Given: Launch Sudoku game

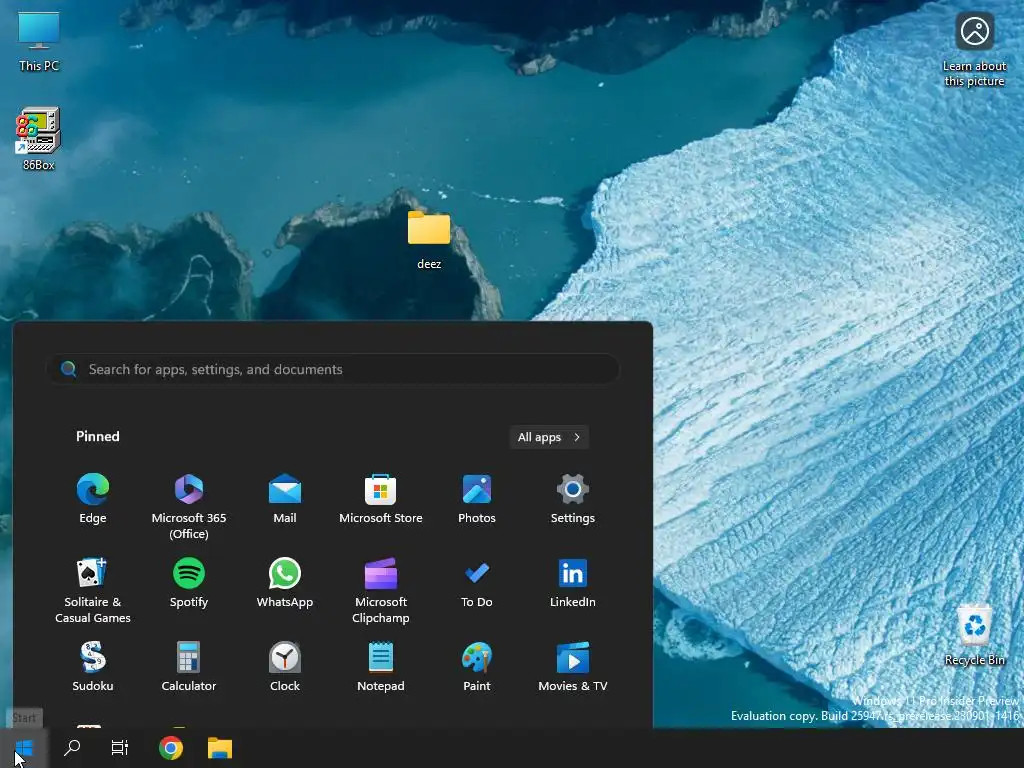Looking at the screenshot, I should [x=93, y=667].
